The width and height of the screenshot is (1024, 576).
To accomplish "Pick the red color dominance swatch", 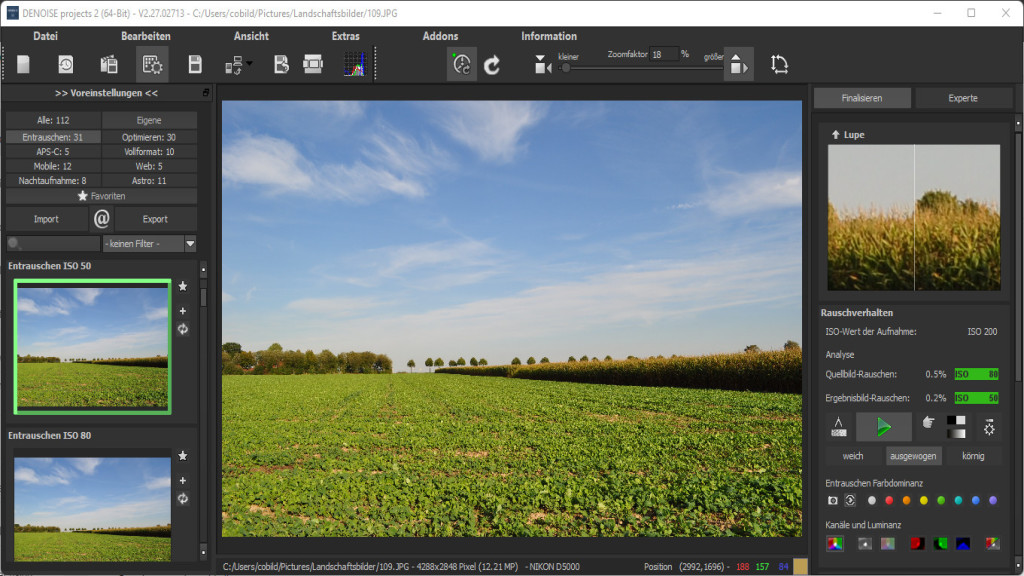I will pyautogui.click(x=889, y=500).
